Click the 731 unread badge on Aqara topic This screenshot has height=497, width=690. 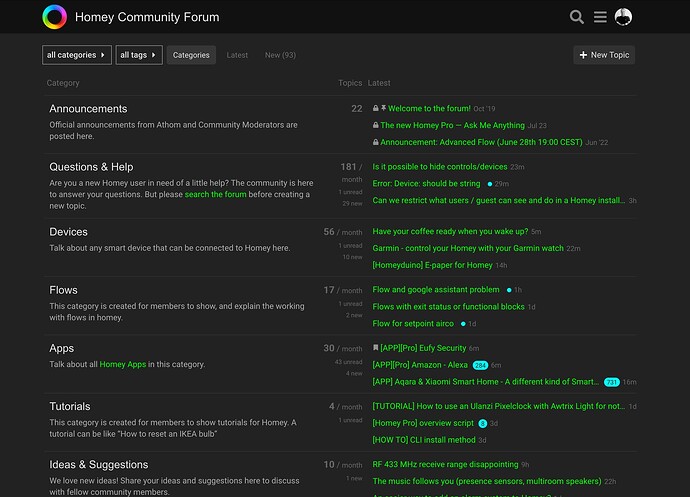pyautogui.click(x=612, y=382)
